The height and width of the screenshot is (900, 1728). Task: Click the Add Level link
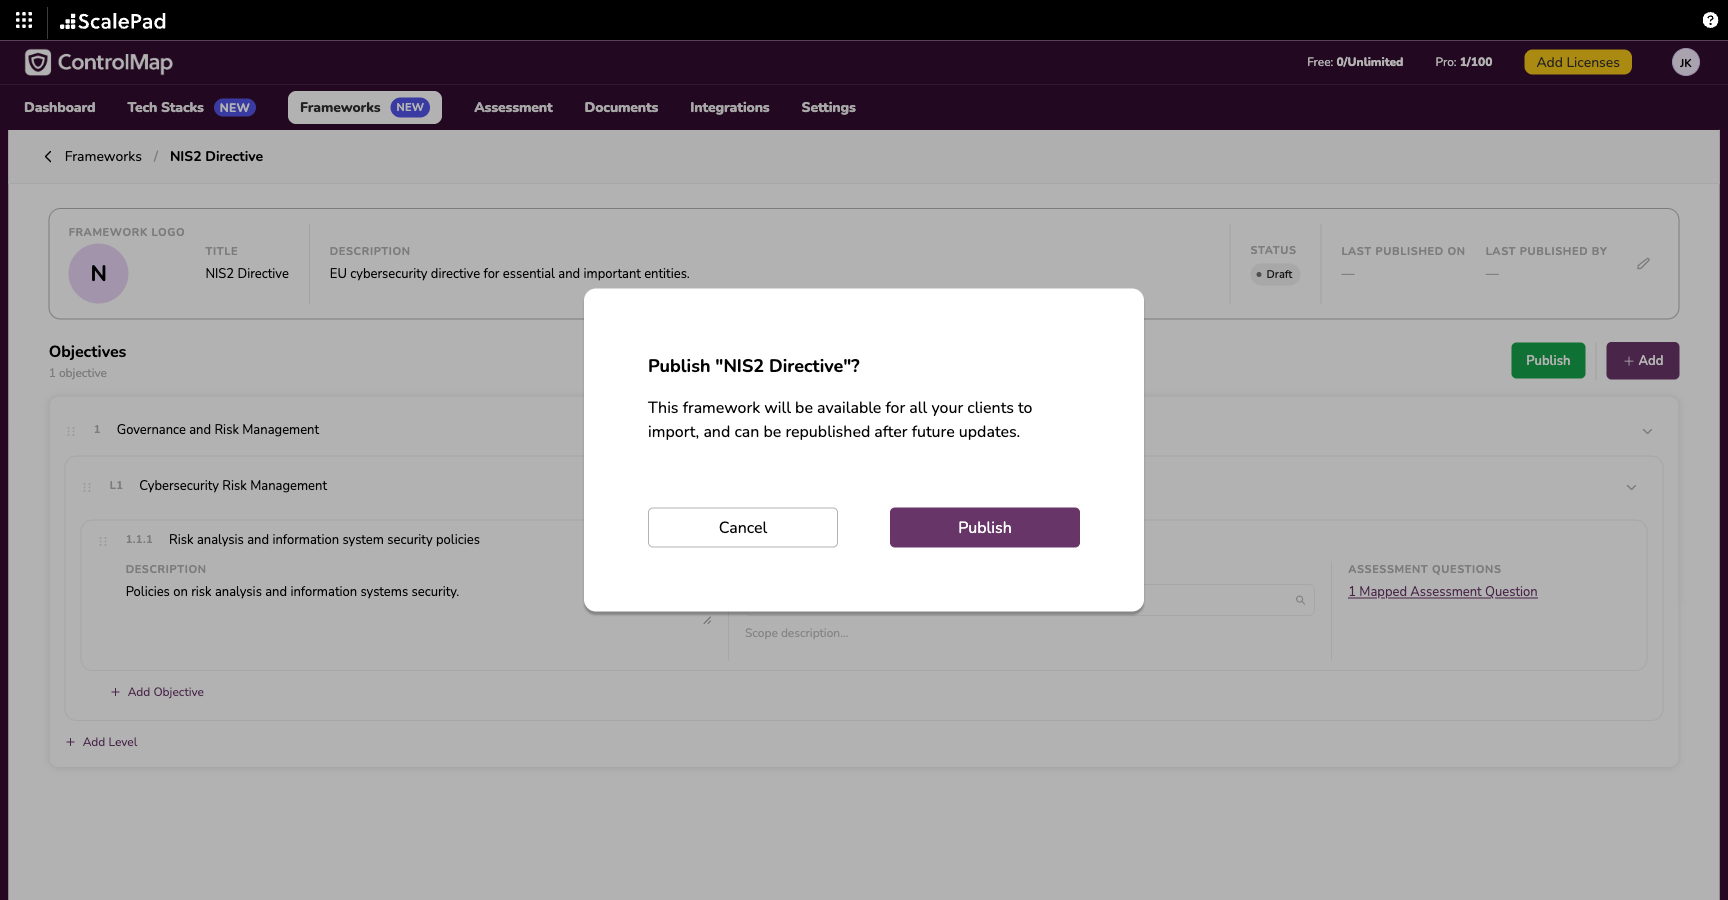pyautogui.click(x=101, y=742)
